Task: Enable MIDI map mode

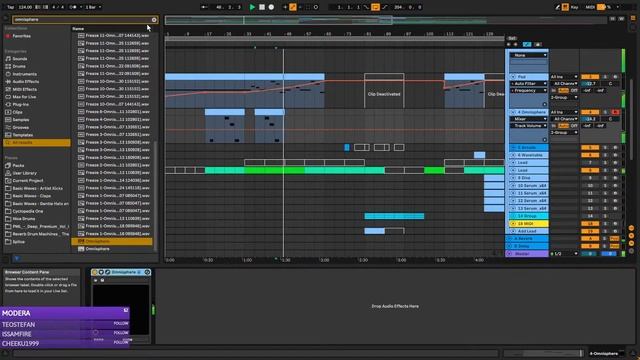Action: [x=590, y=7]
